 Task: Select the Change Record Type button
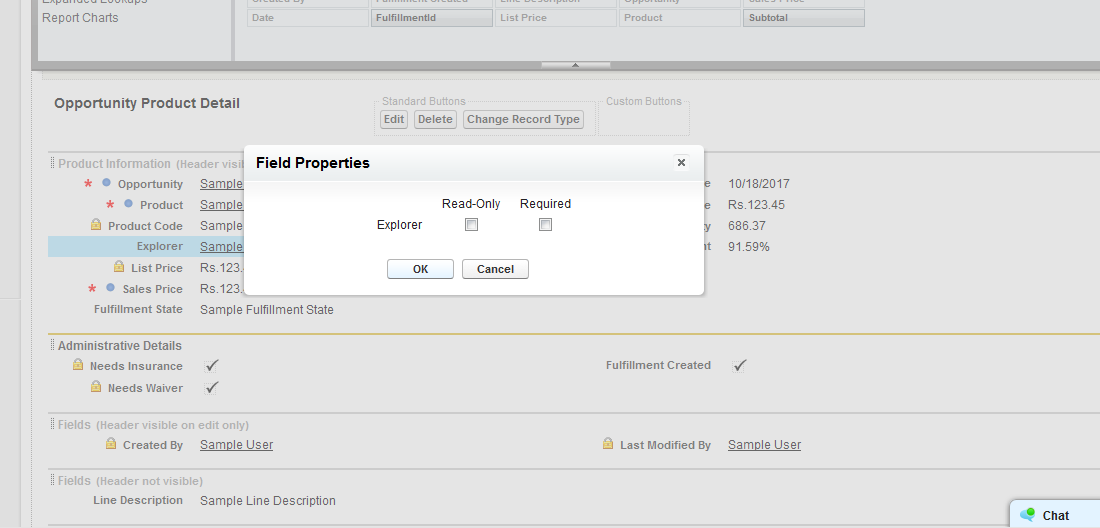pyautogui.click(x=523, y=119)
